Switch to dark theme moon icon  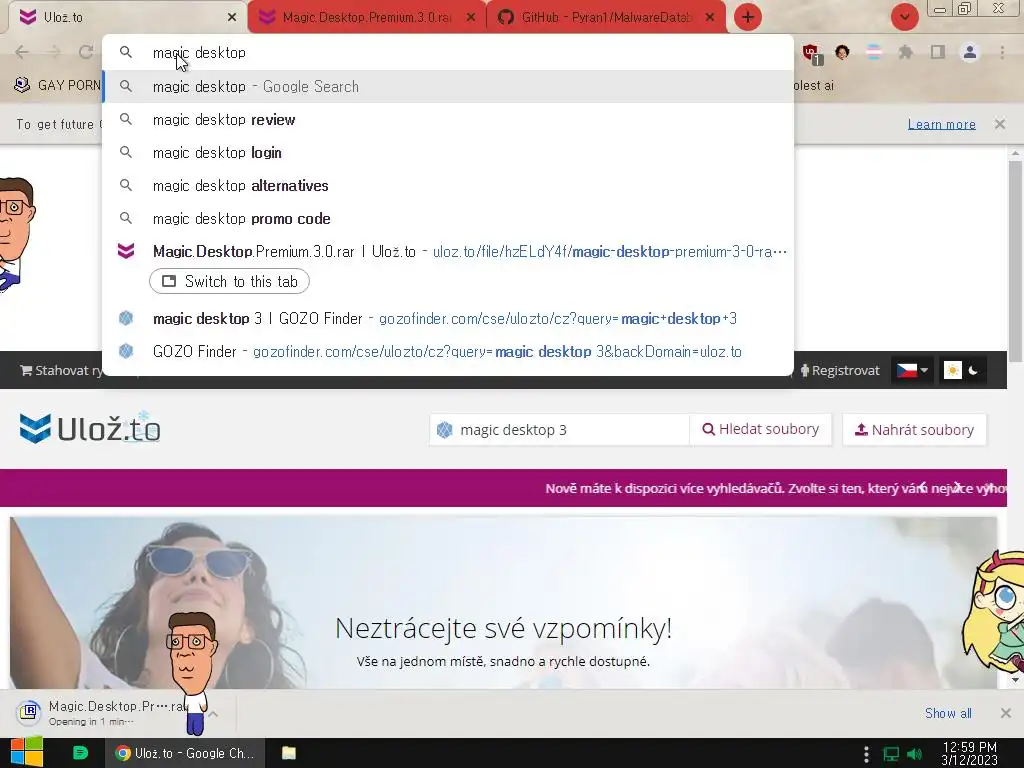pos(974,370)
